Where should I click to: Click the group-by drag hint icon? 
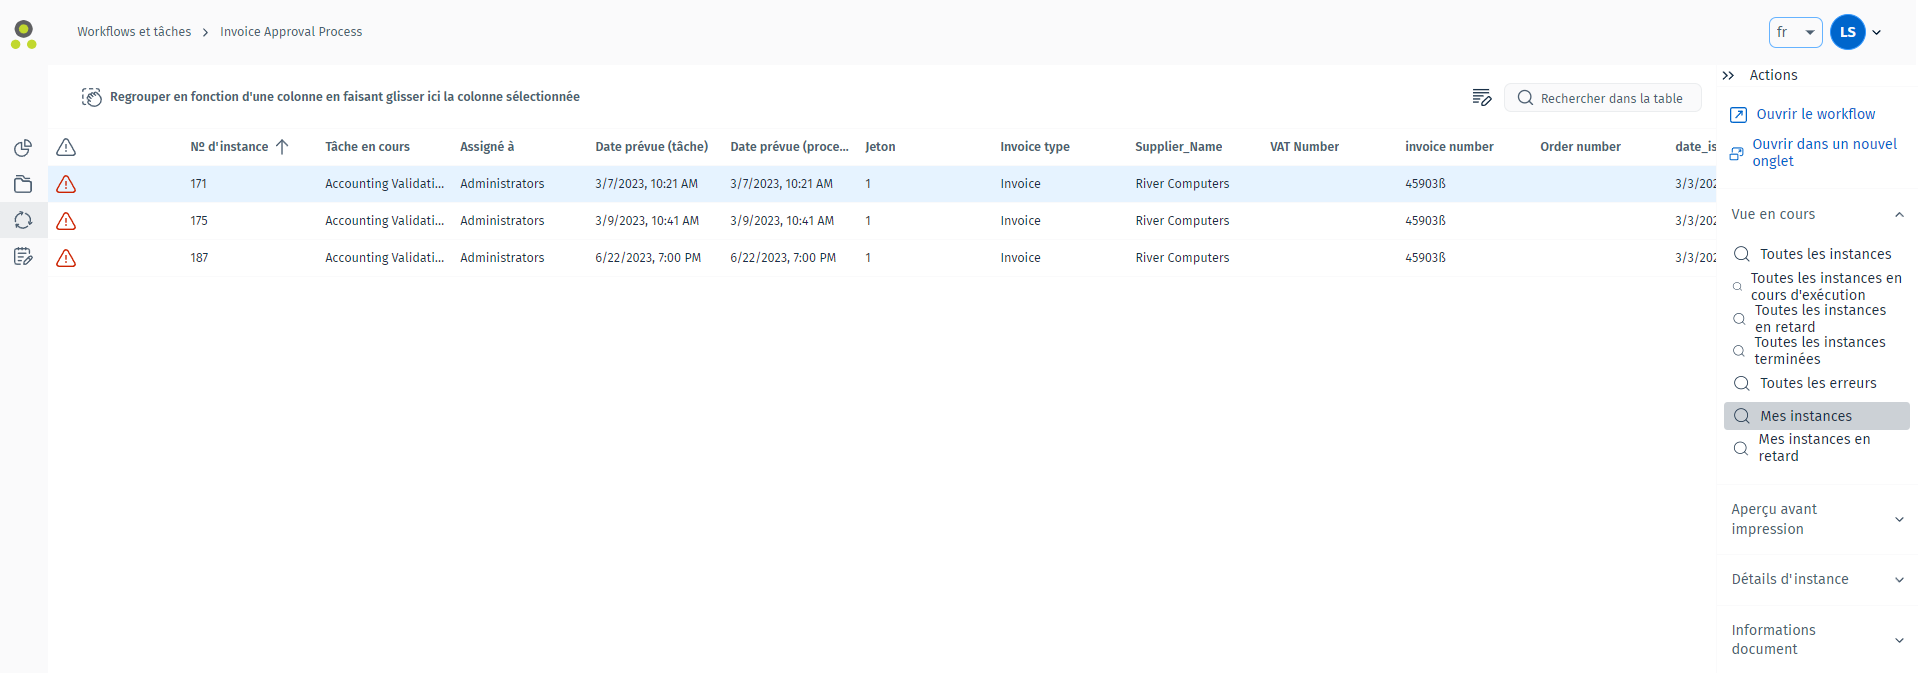(x=92, y=97)
